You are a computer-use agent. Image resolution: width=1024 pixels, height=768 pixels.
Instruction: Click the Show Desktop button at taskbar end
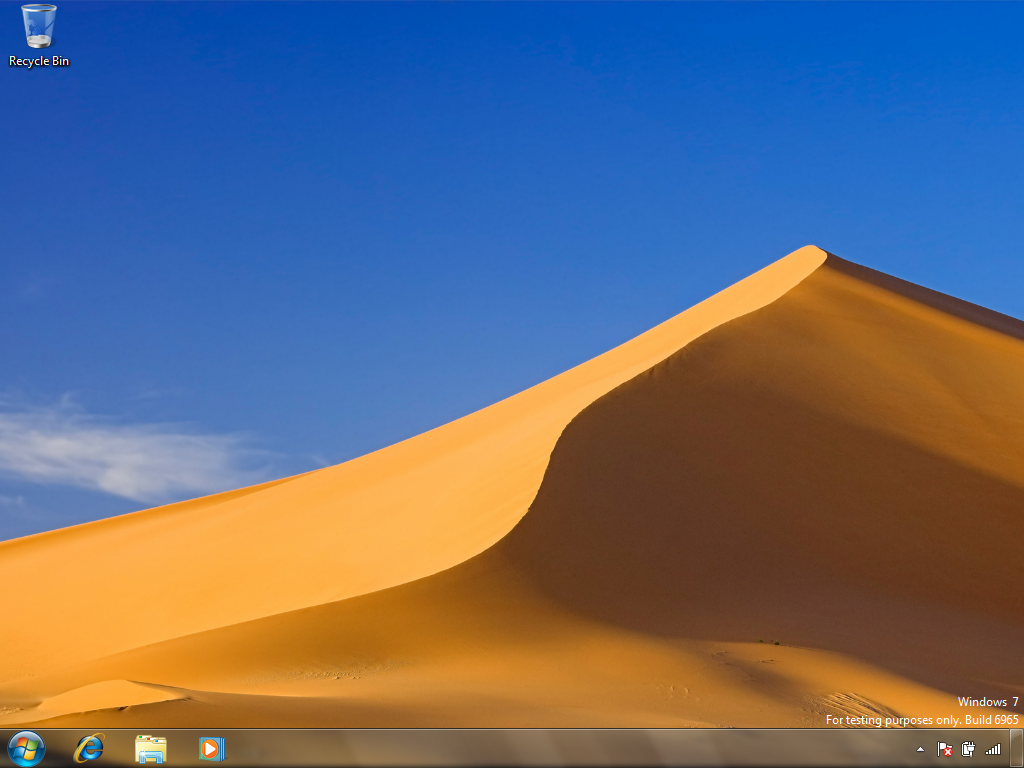(x=1016, y=748)
